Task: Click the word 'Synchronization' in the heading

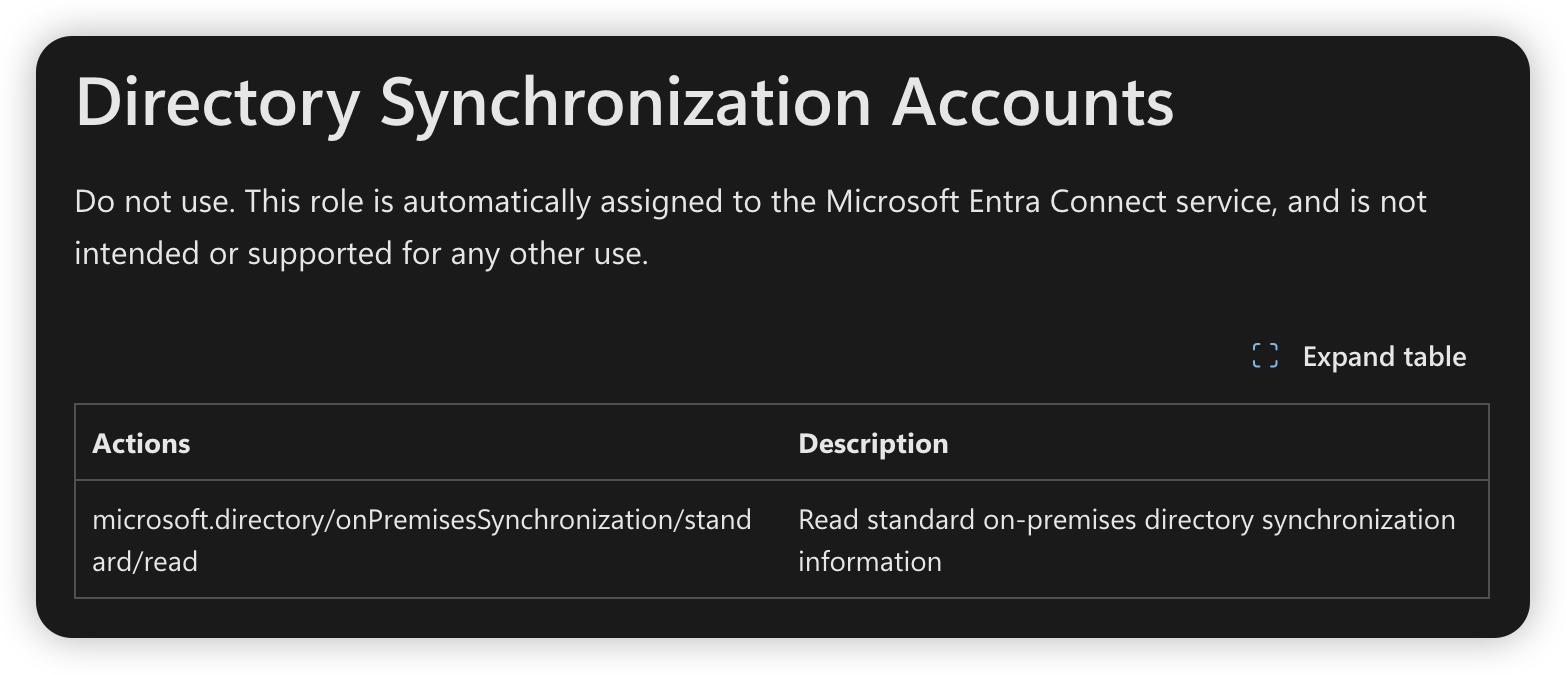Action: point(625,102)
